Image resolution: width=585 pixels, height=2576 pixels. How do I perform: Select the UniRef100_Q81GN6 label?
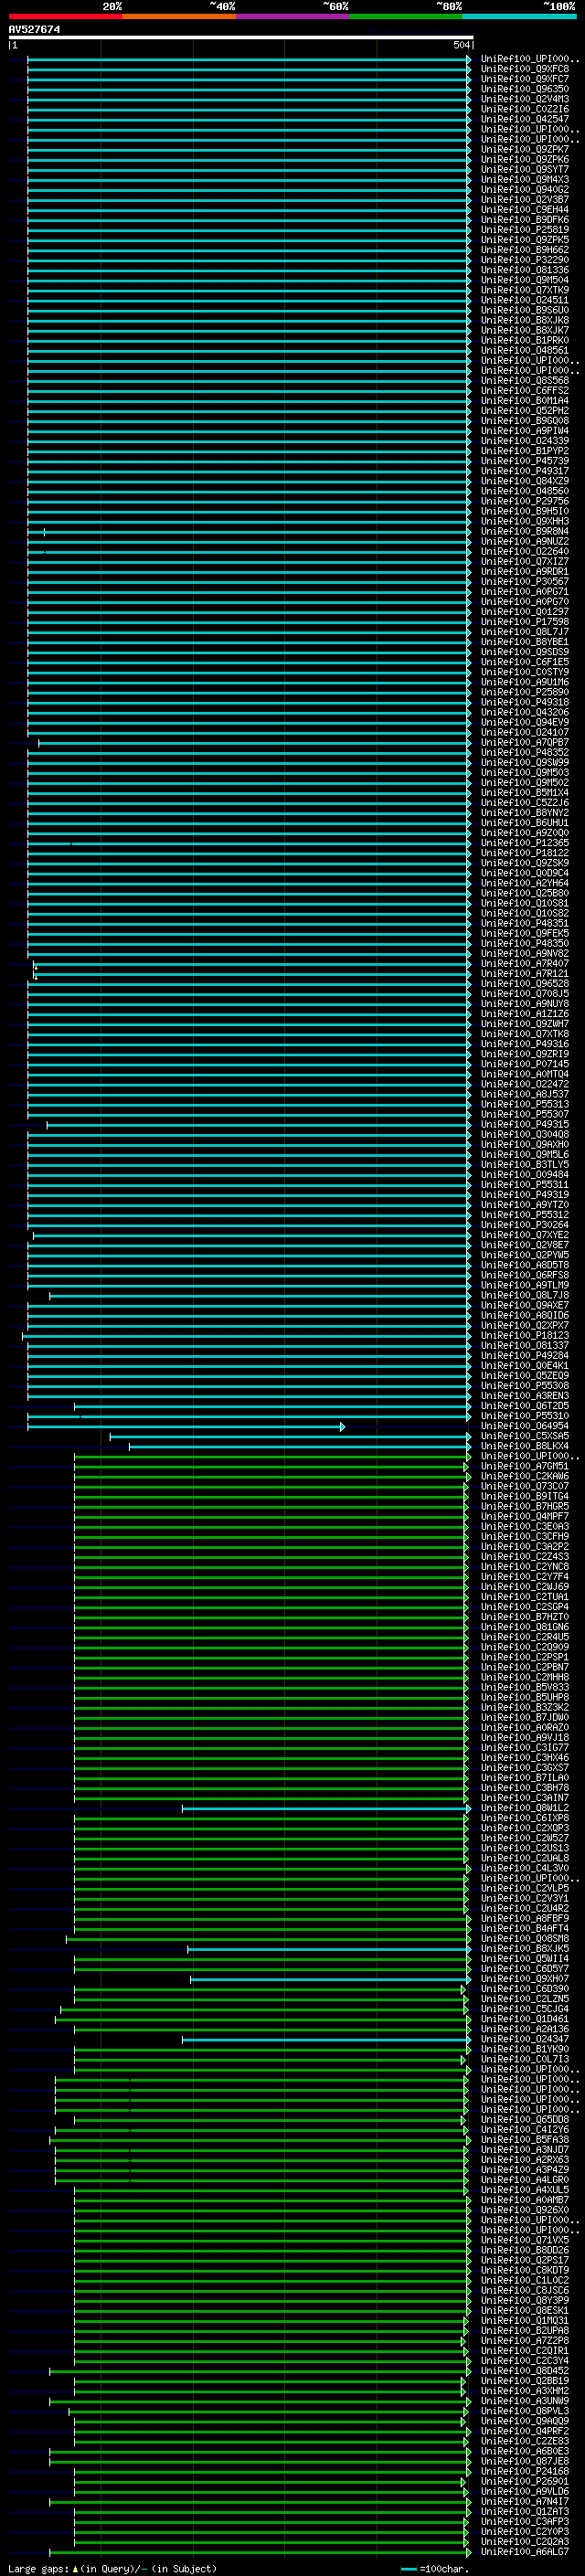click(525, 1628)
